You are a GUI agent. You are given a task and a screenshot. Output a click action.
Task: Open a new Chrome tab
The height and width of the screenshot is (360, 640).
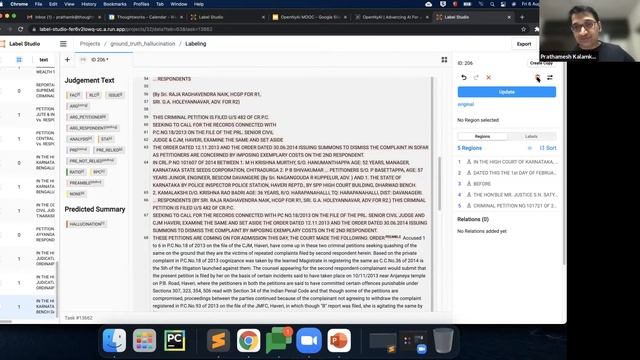click(x=522, y=17)
